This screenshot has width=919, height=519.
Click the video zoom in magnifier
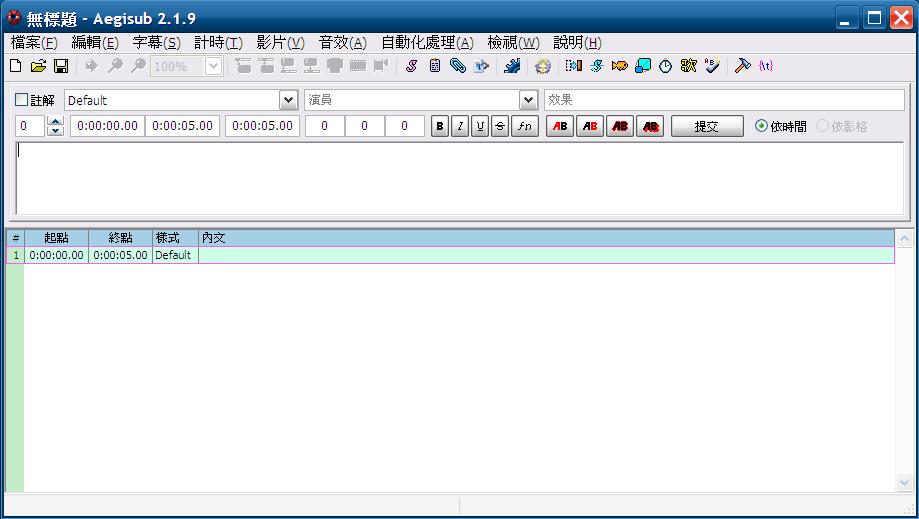coord(115,66)
